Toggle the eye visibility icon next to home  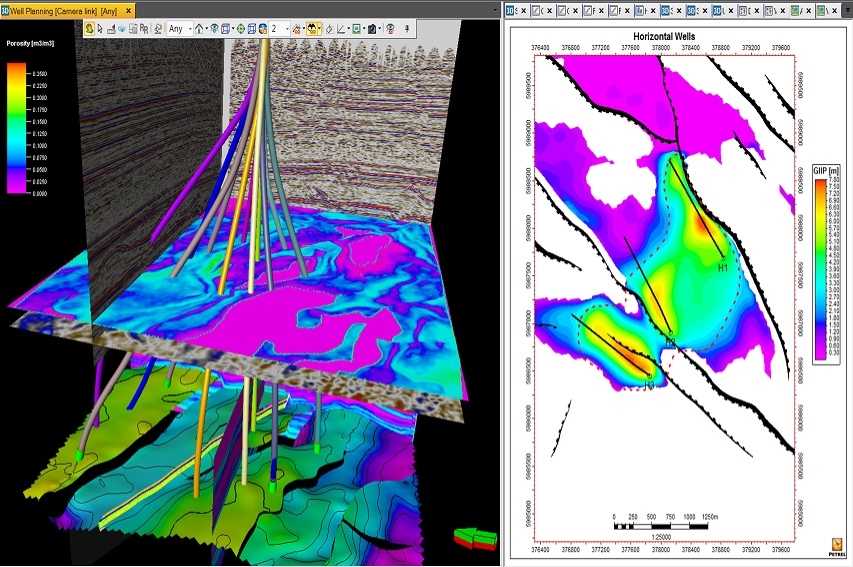point(214,28)
